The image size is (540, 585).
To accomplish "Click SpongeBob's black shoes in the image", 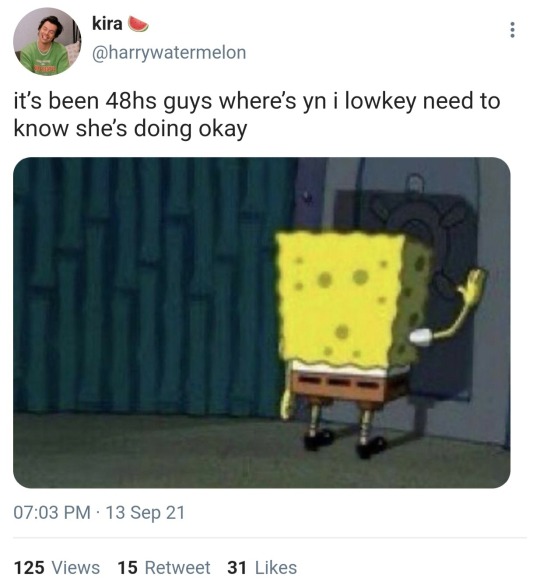I will [341, 443].
